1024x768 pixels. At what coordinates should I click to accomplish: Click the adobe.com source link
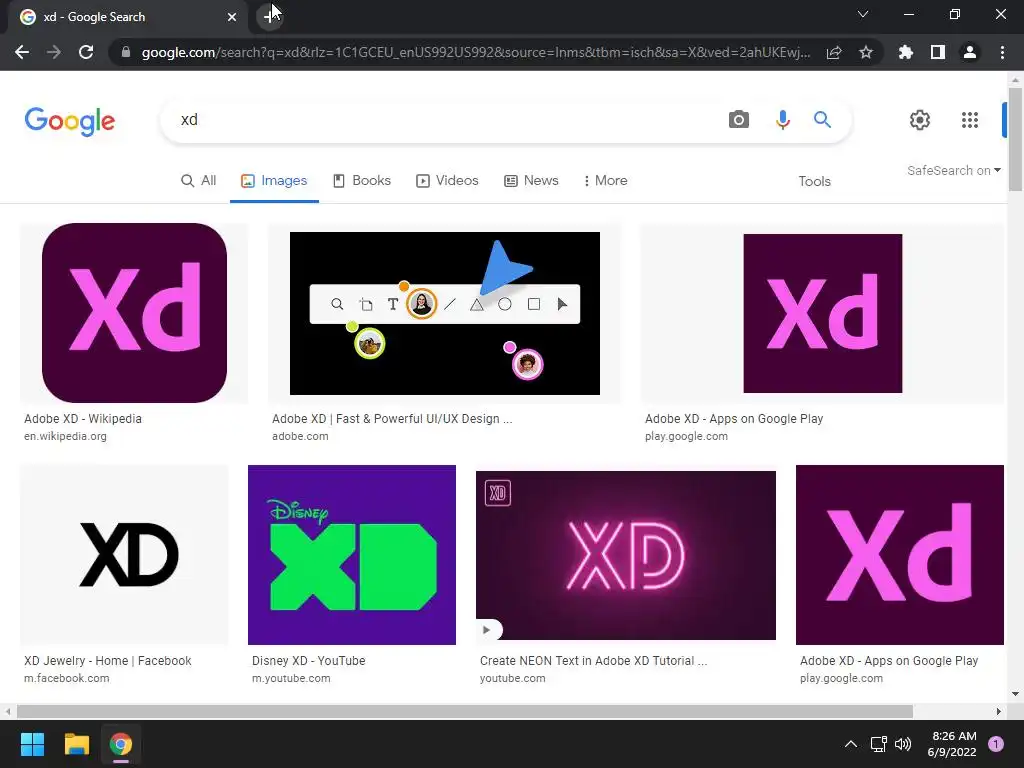[300, 436]
